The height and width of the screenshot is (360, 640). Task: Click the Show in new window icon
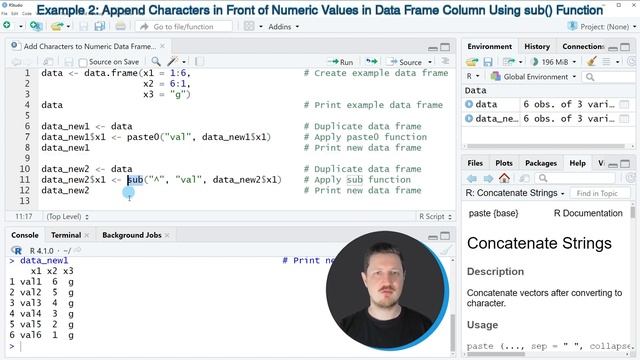tap(48, 62)
